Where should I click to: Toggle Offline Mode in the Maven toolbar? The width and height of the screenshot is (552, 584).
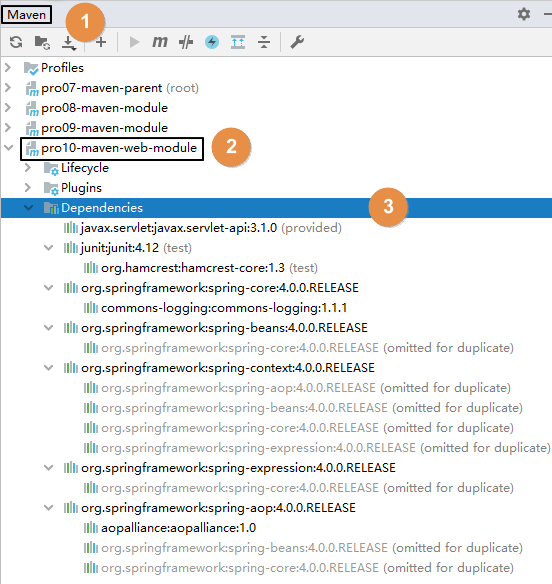coord(185,42)
